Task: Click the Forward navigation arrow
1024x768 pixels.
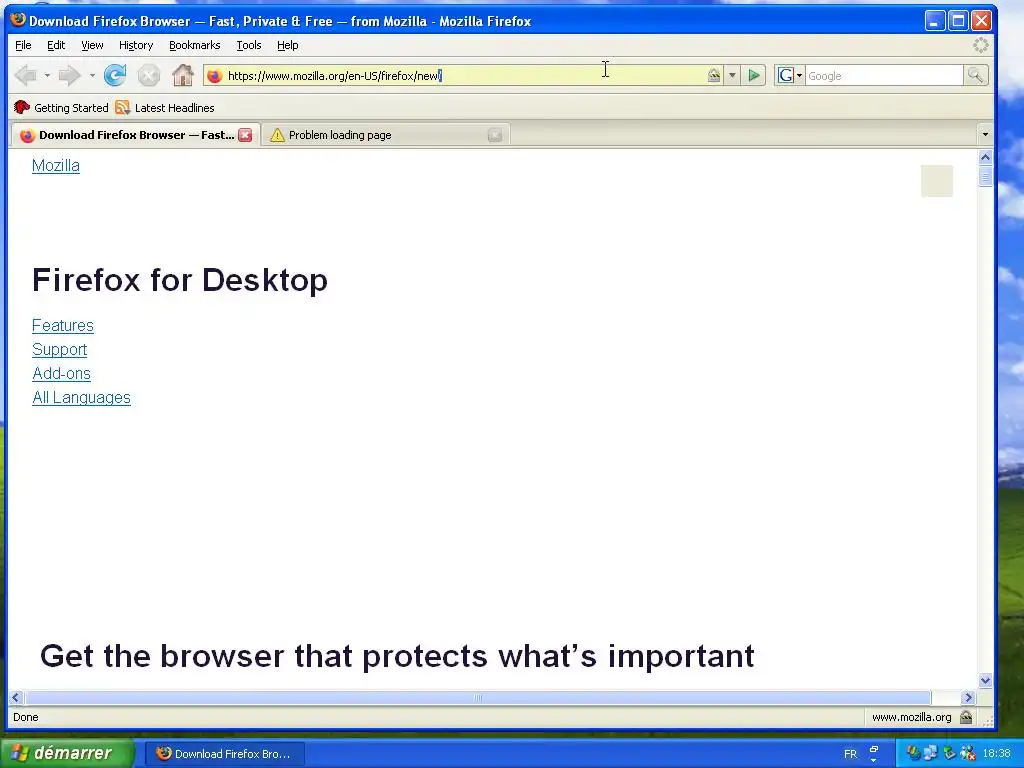Action: (x=69, y=76)
